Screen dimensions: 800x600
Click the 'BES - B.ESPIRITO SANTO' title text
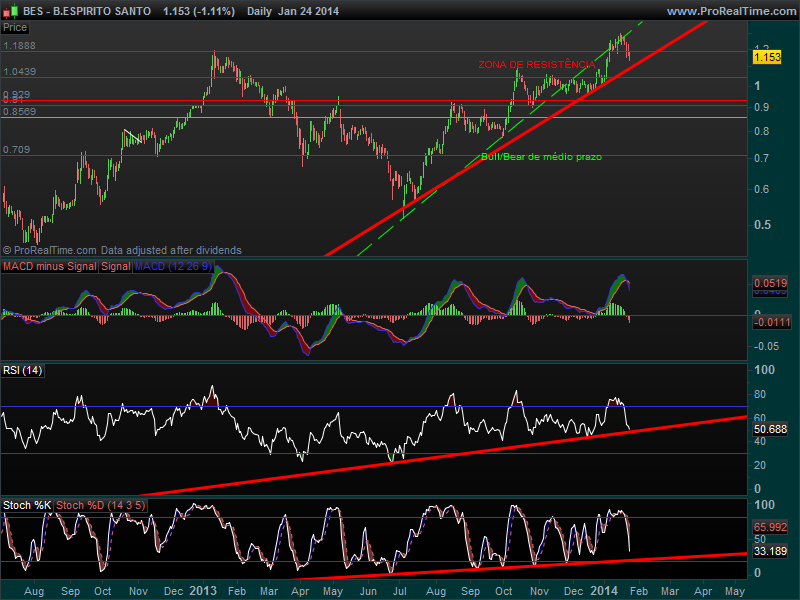pos(87,11)
